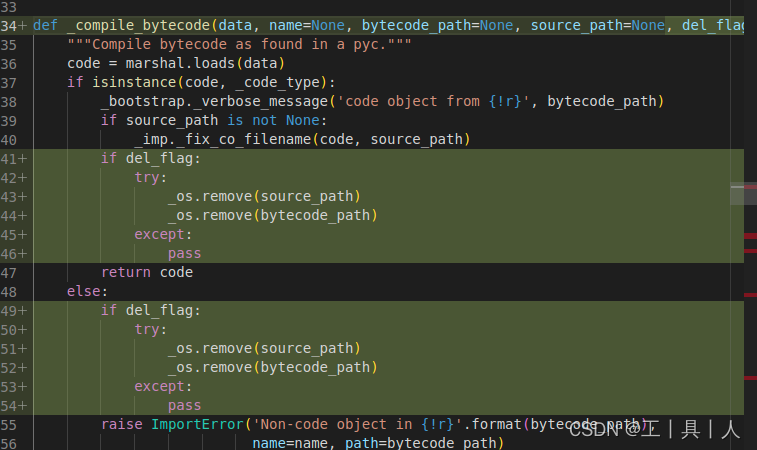757x450 pixels.
Task: Click the lowest red marker in the overview ruler
Action: point(749,377)
